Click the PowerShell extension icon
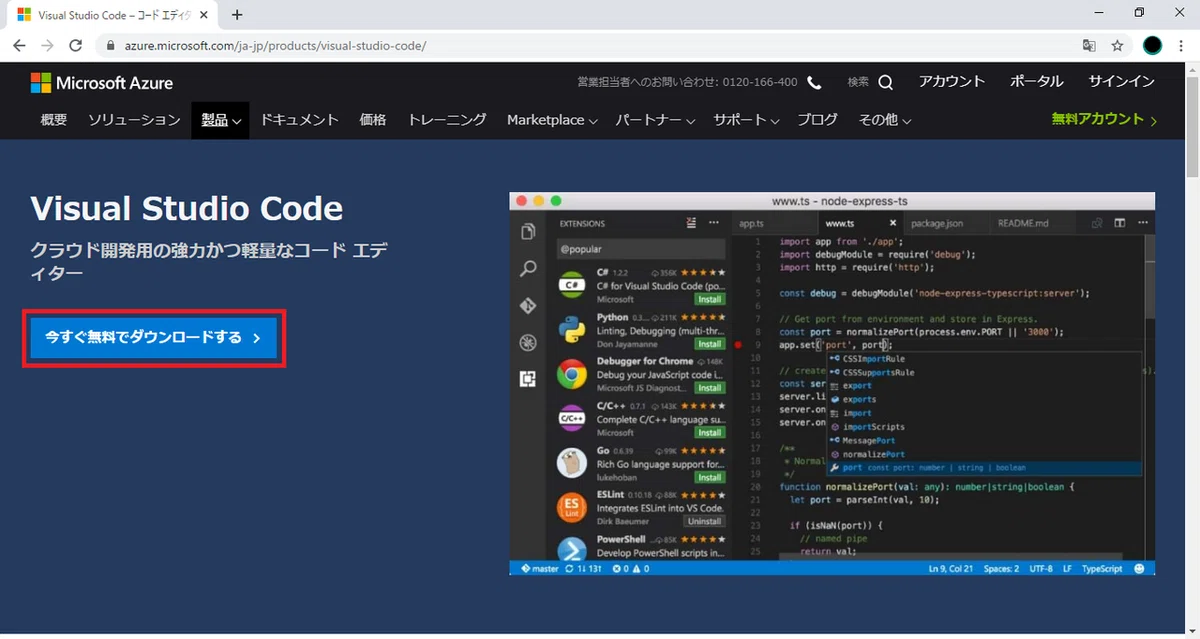The image size is (1200, 639). [572, 549]
